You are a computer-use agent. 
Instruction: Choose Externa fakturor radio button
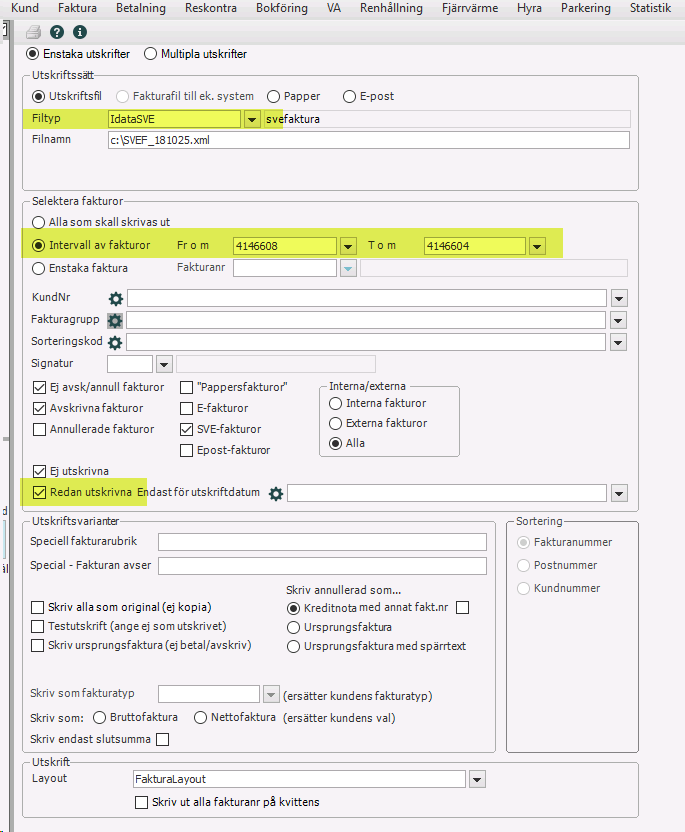click(x=336, y=423)
